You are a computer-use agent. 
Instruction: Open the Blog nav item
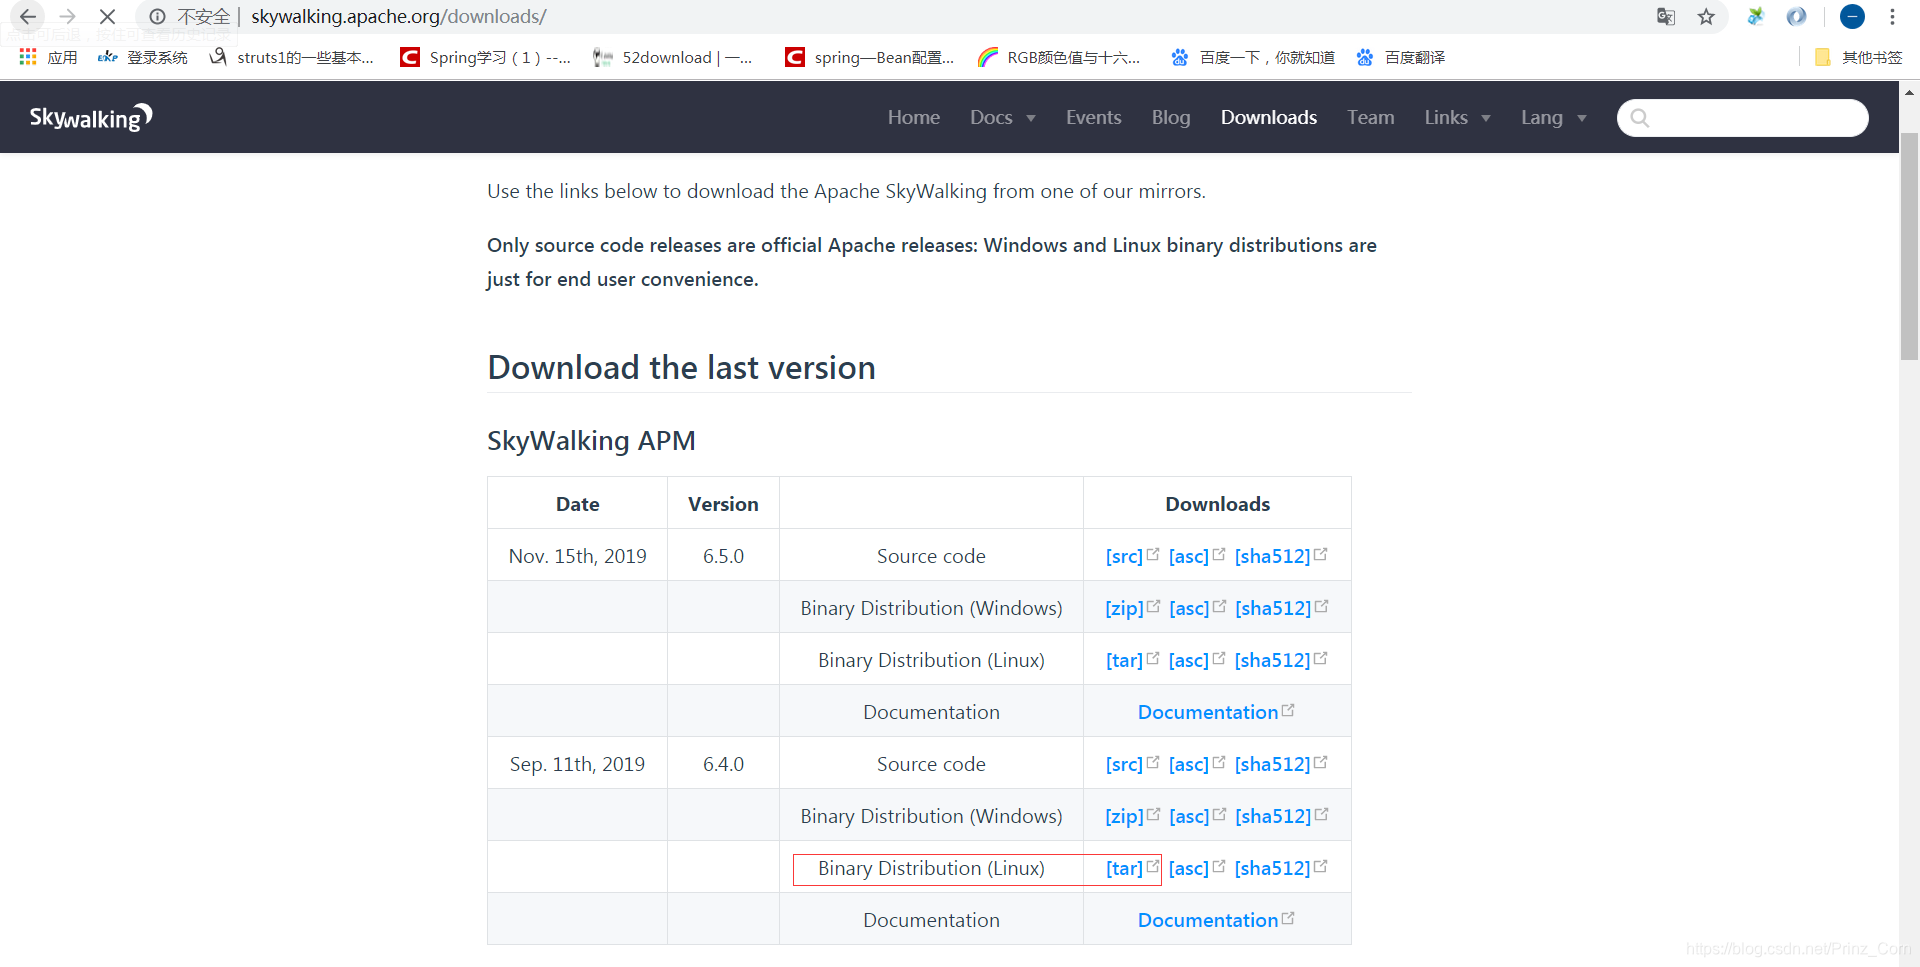click(1171, 118)
